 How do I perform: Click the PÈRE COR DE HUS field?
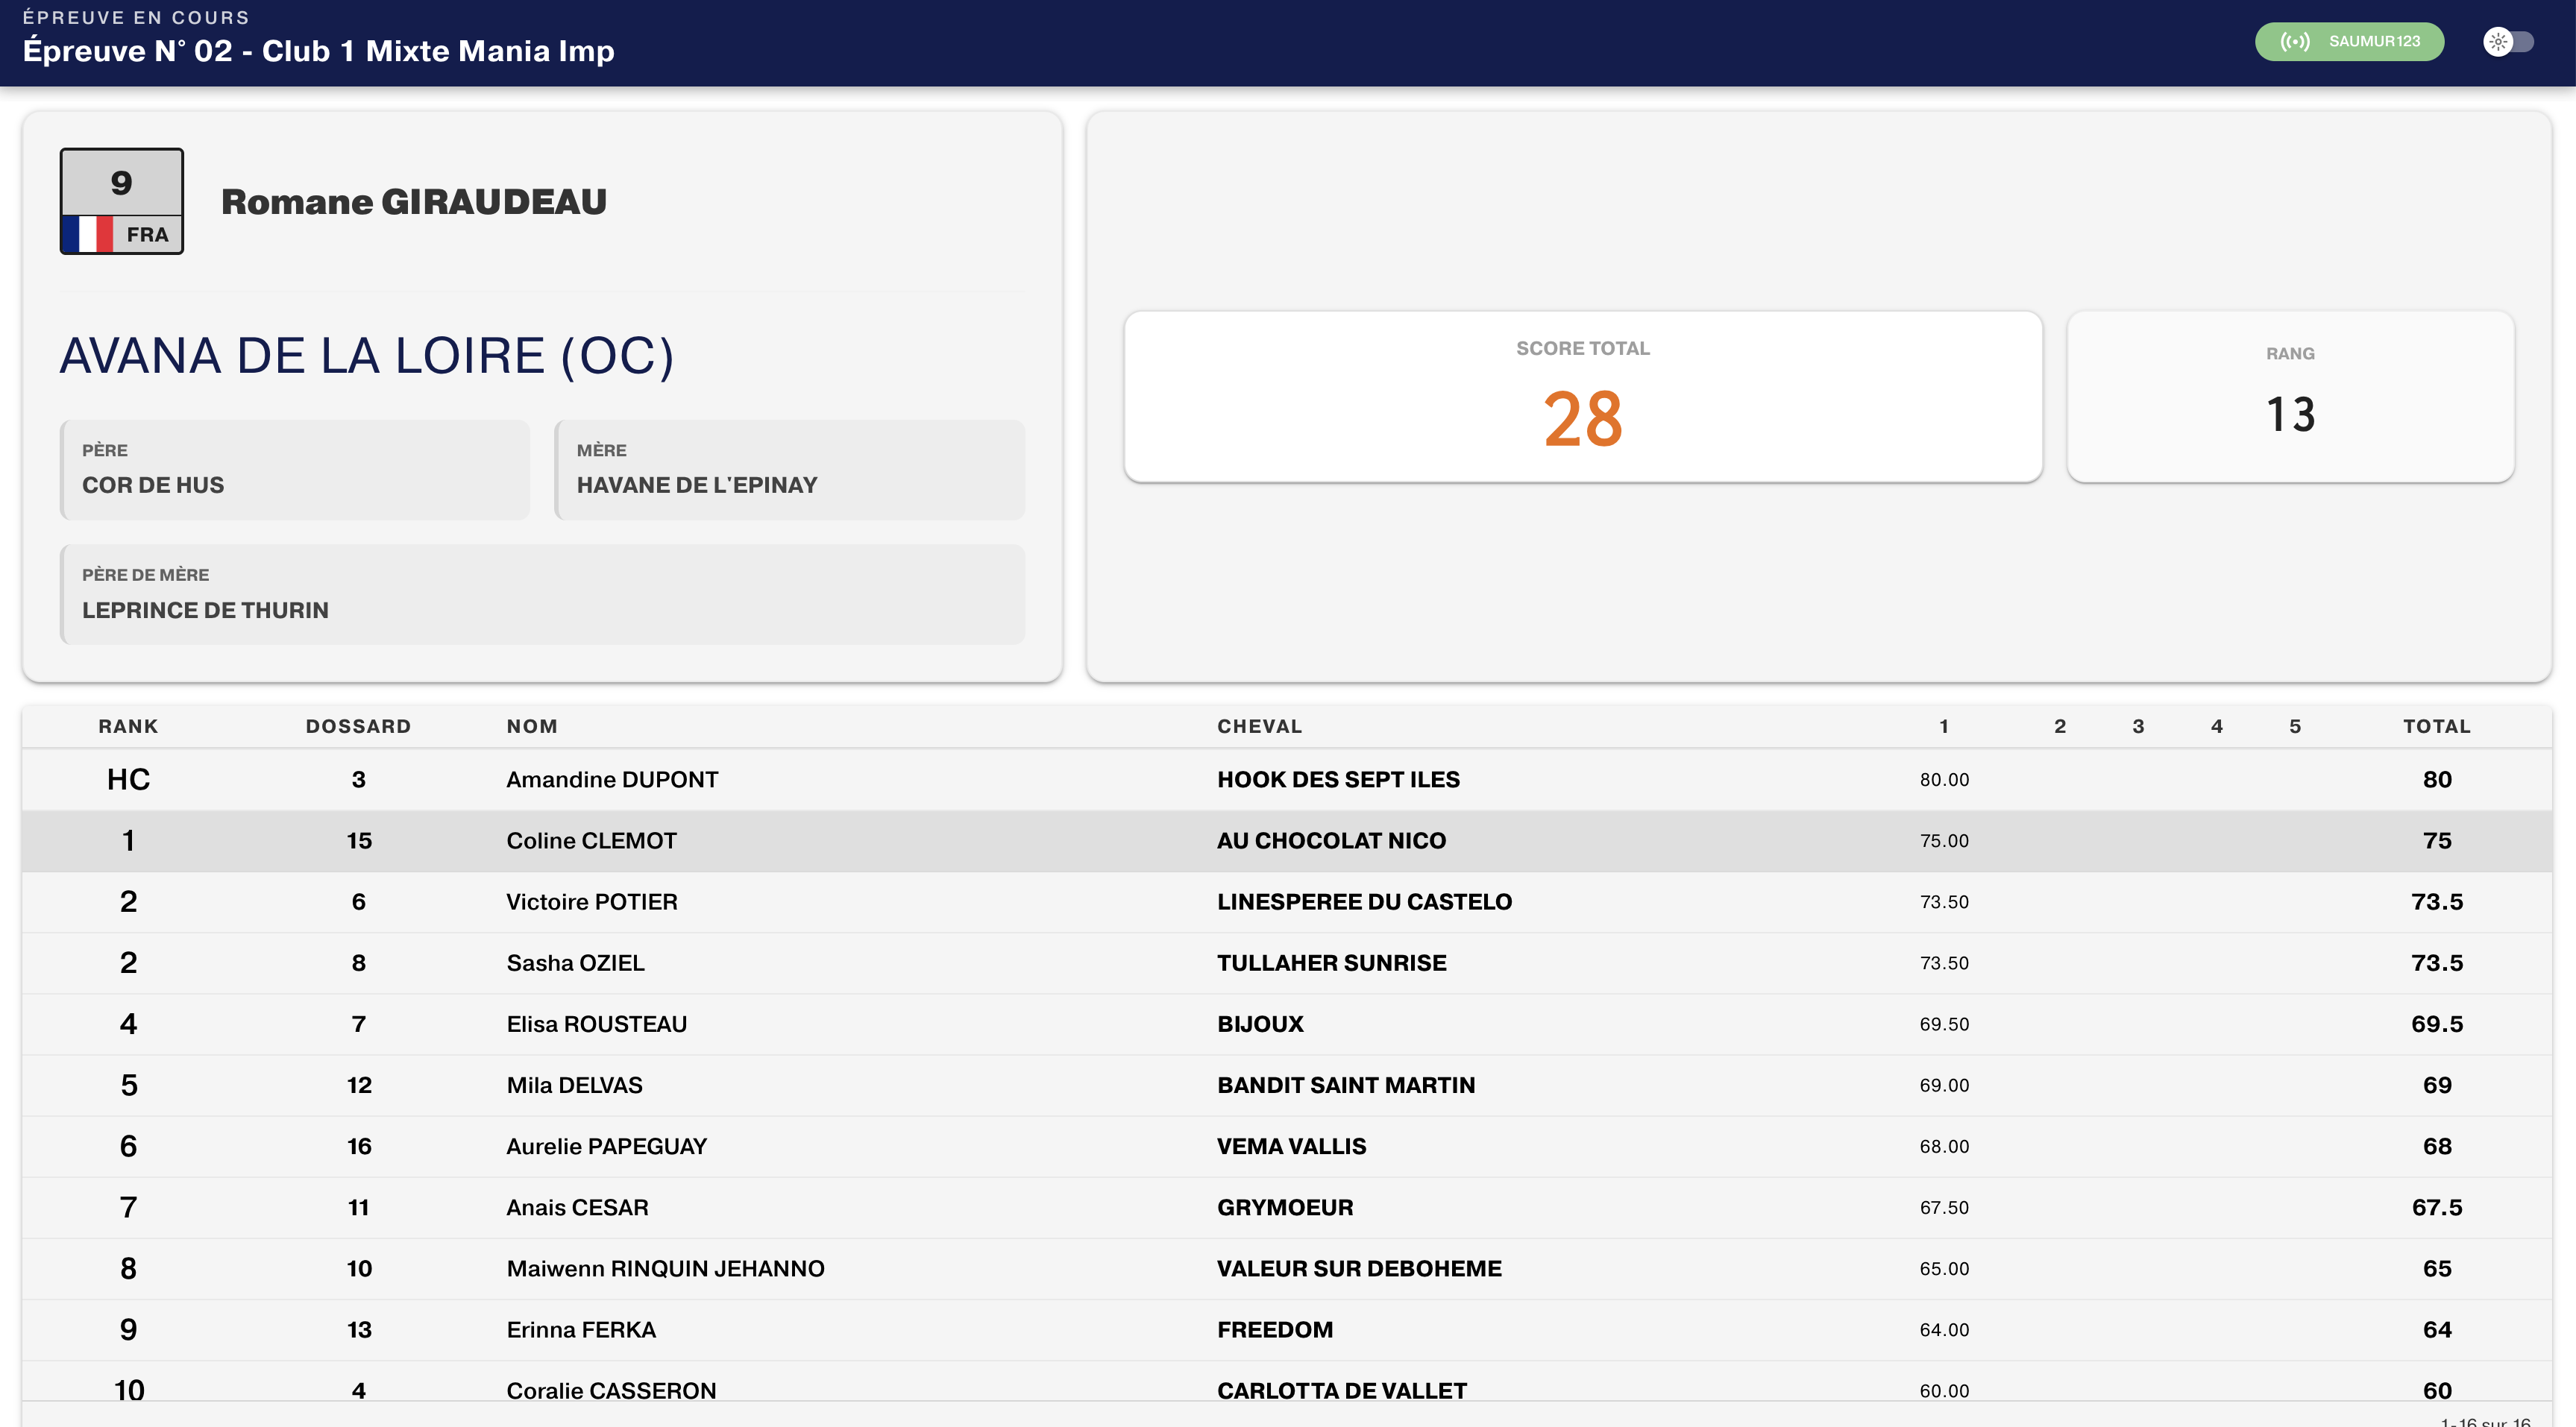(295, 470)
